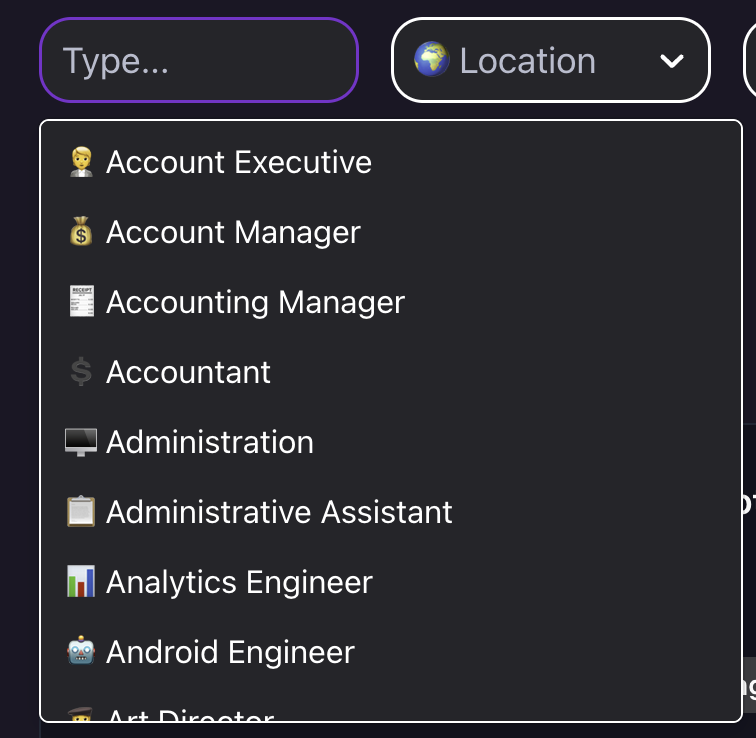This screenshot has width=756, height=738.
Task: Click the receipt icon beside Accounting Manager
Action: point(81,302)
